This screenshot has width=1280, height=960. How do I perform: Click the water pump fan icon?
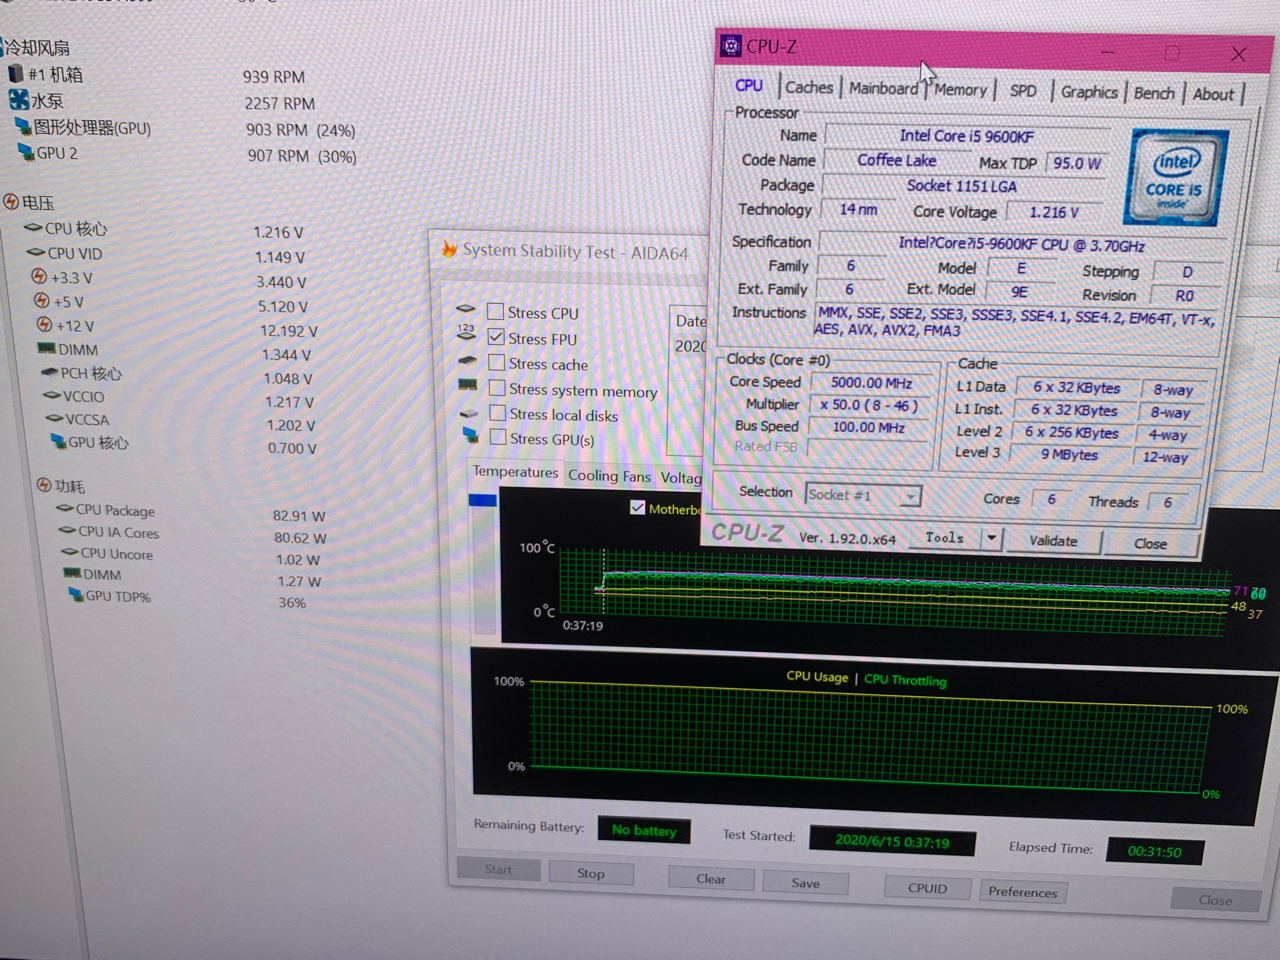pyautogui.click(x=19, y=100)
